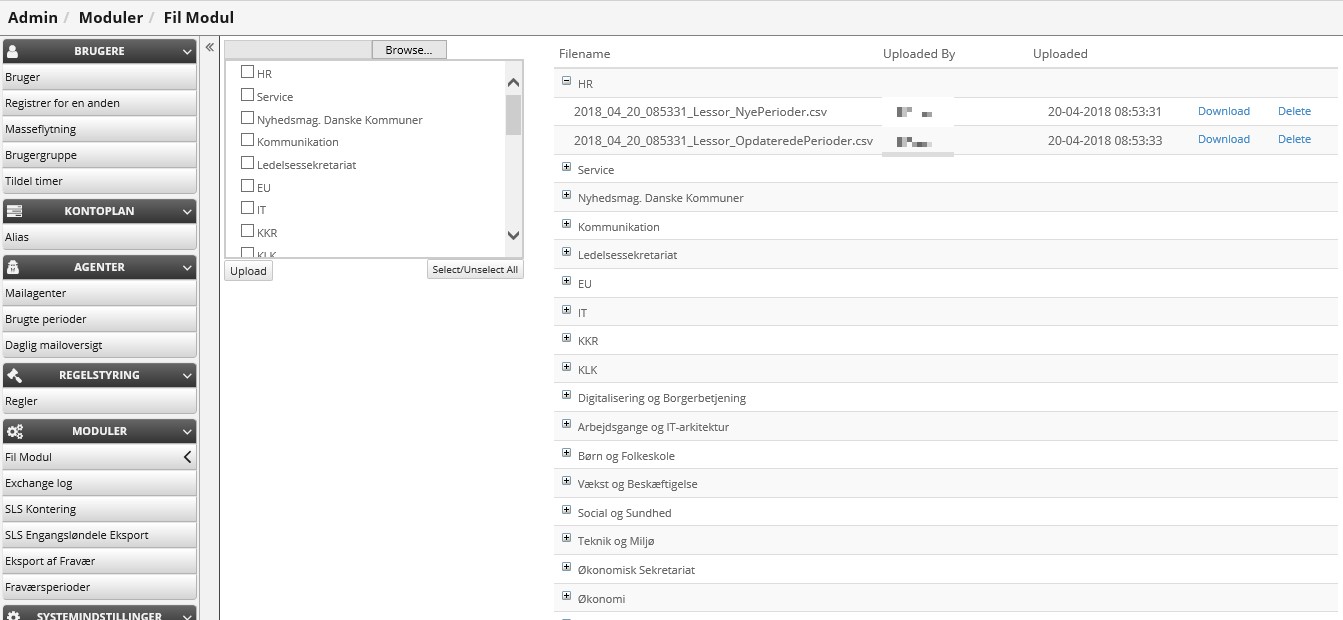Screen dimensions: 1343x620
Task: Click the Select/Unselect All button
Action: click(474, 270)
